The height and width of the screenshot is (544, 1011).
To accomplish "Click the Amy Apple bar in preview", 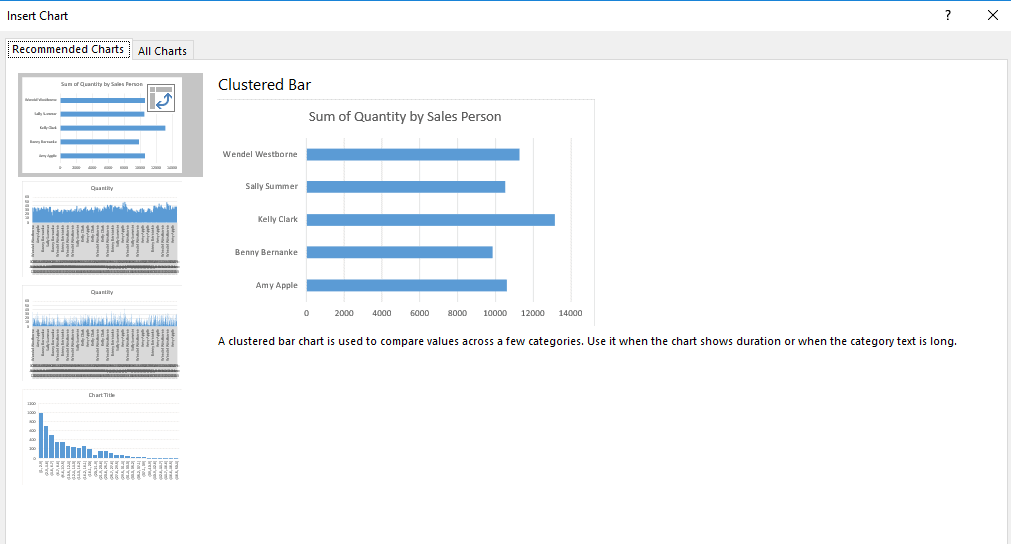I will point(406,285).
